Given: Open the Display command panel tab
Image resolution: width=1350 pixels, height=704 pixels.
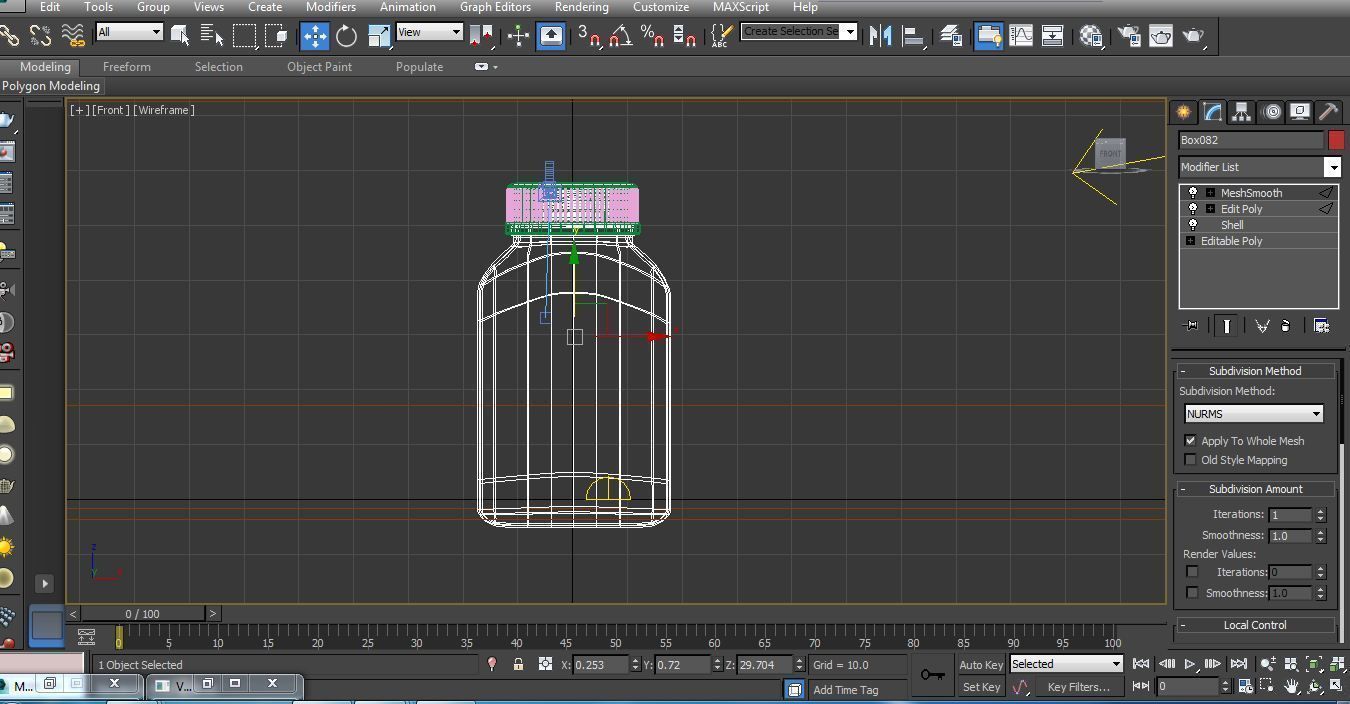Looking at the screenshot, I should click(1299, 112).
